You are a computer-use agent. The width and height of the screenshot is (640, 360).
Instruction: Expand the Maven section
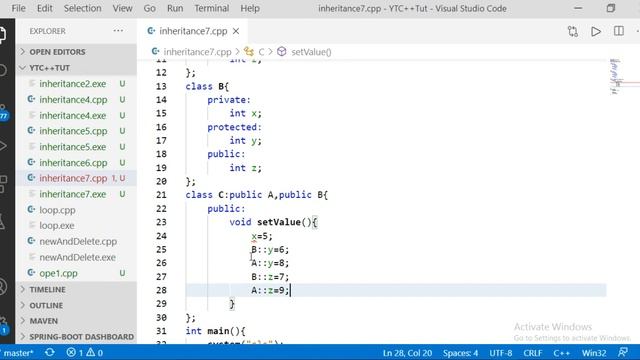click(x=76, y=321)
